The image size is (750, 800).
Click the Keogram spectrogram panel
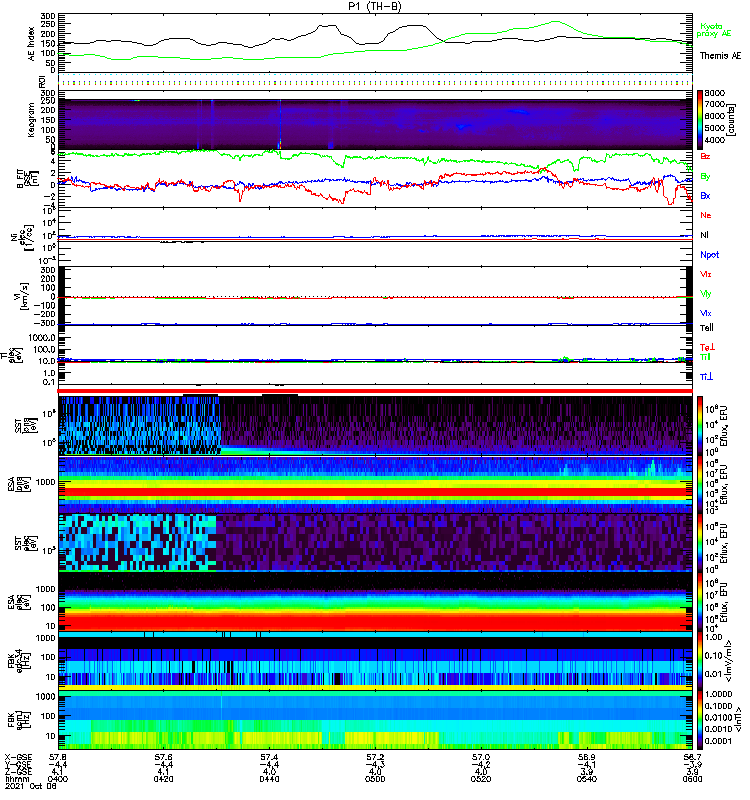point(375,120)
